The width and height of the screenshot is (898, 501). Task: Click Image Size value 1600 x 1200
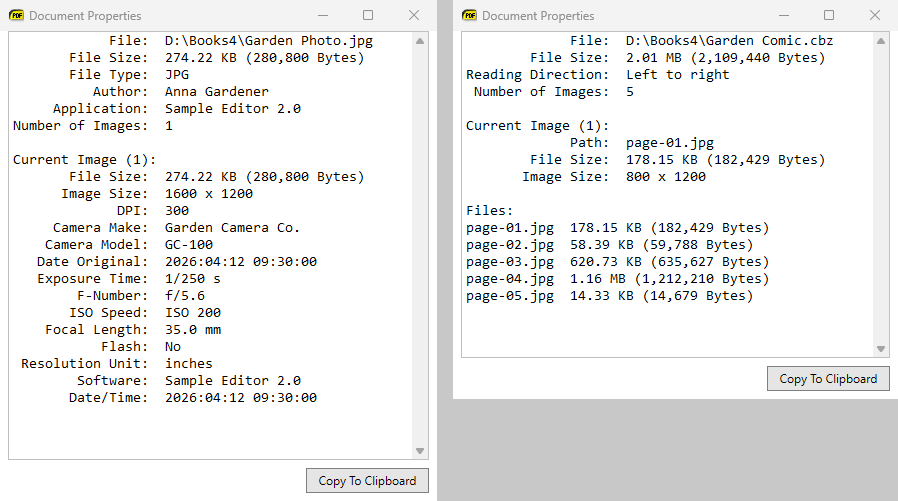208,194
